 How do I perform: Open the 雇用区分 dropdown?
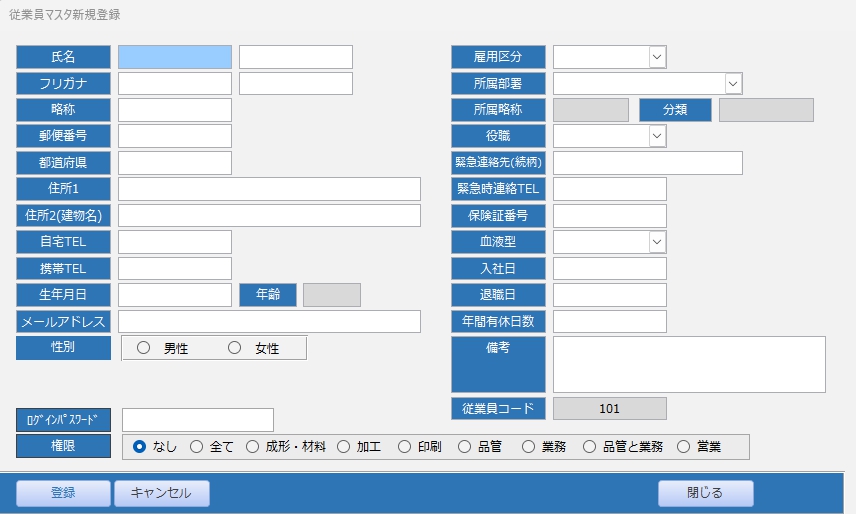657,57
